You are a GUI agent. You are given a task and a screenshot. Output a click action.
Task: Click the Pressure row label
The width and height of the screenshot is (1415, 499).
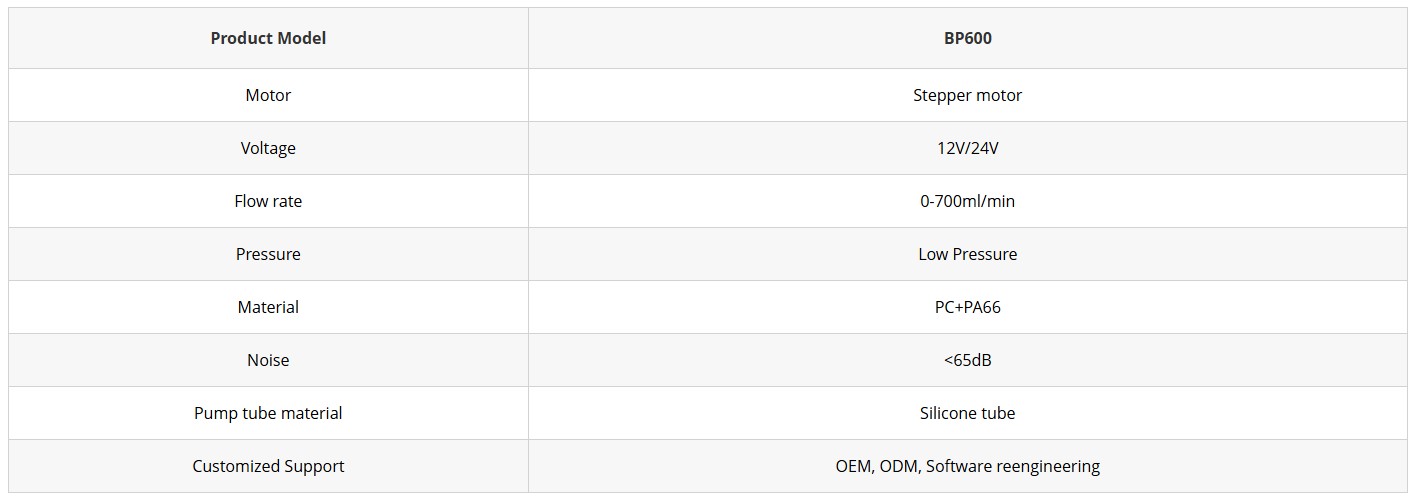pyautogui.click(x=268, y=254)
